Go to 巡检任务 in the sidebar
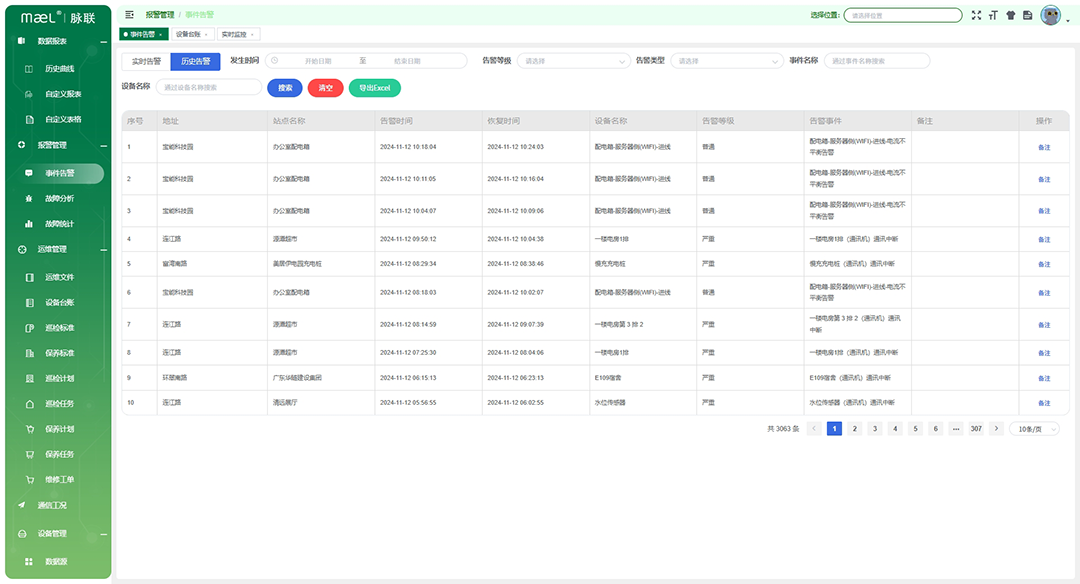The height and width of the screenshot is (584, 1080). [x=59, y=404]
